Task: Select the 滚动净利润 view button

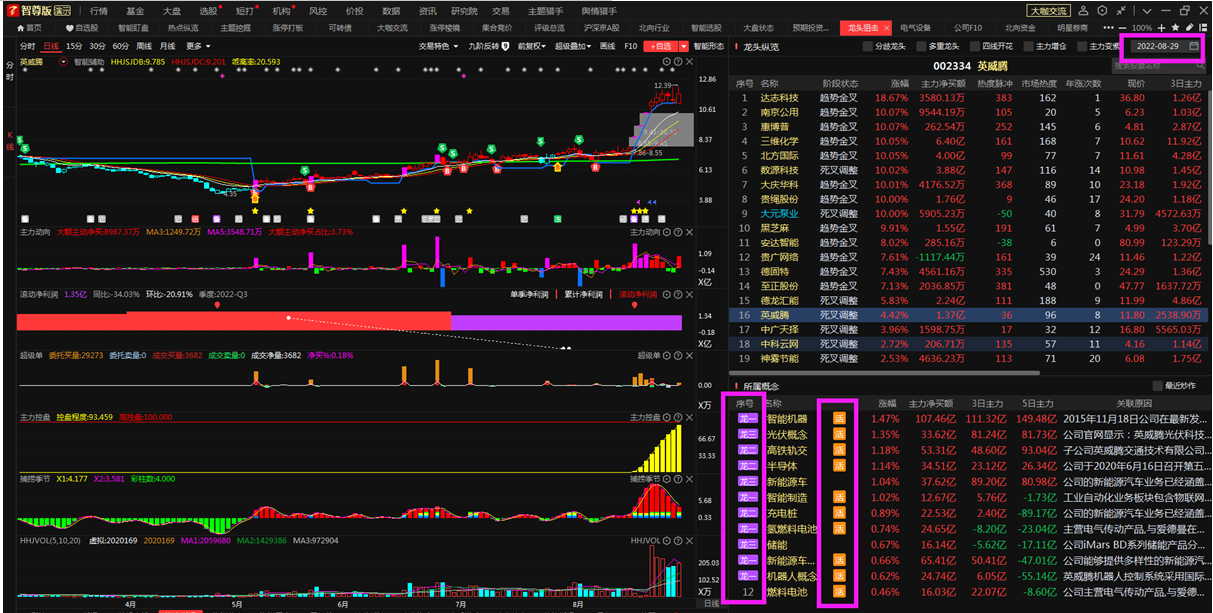Action: click(x=638, y=295)
